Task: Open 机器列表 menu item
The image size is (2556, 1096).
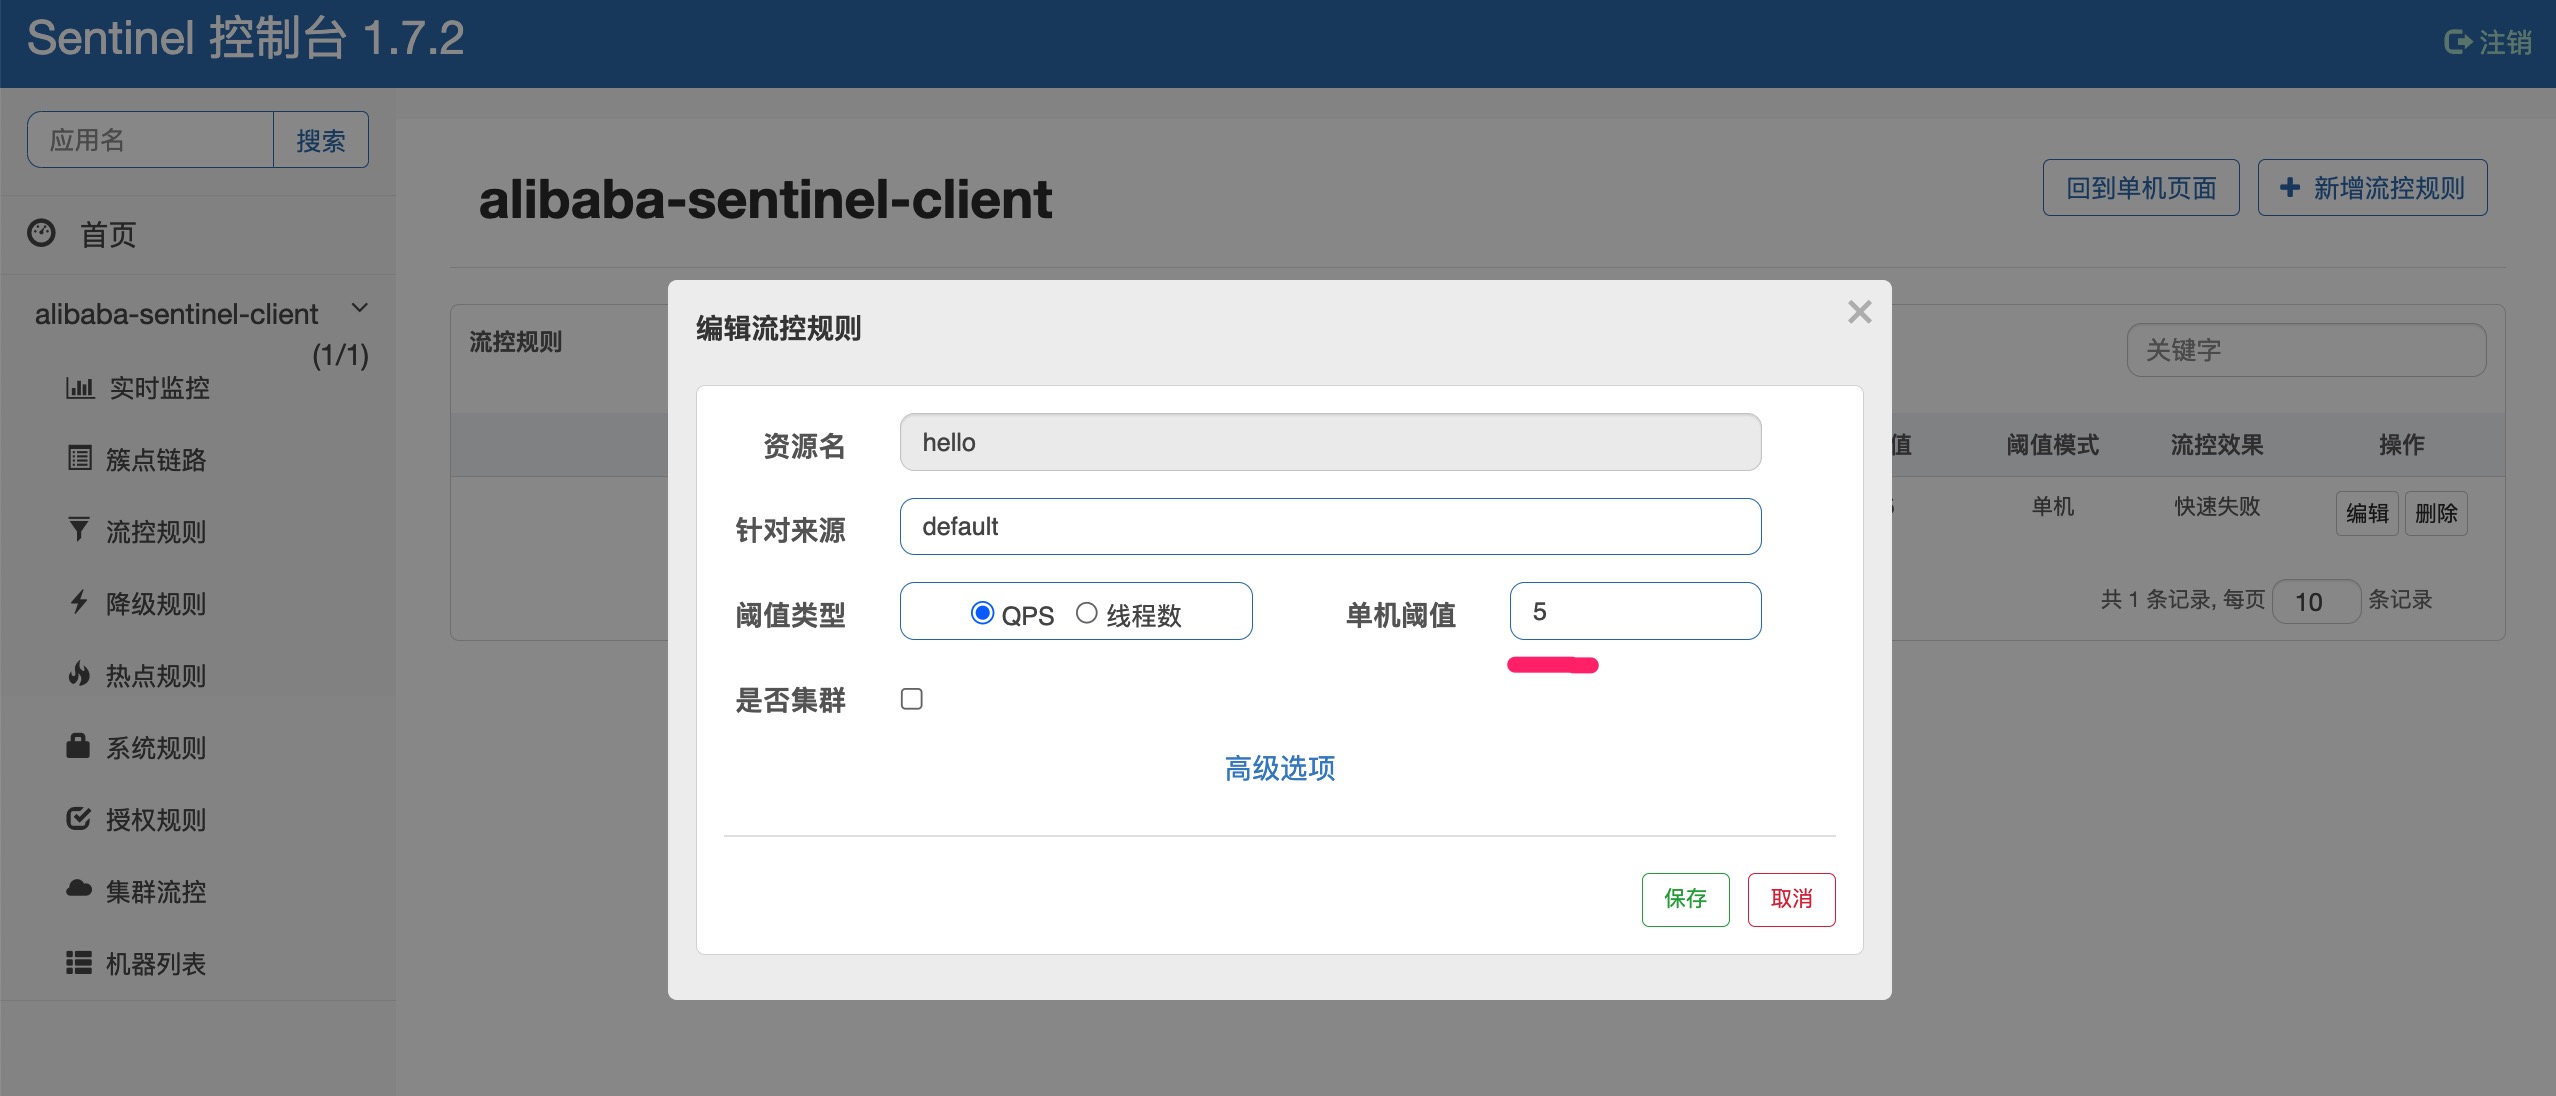Action: [x=156, y=964]
